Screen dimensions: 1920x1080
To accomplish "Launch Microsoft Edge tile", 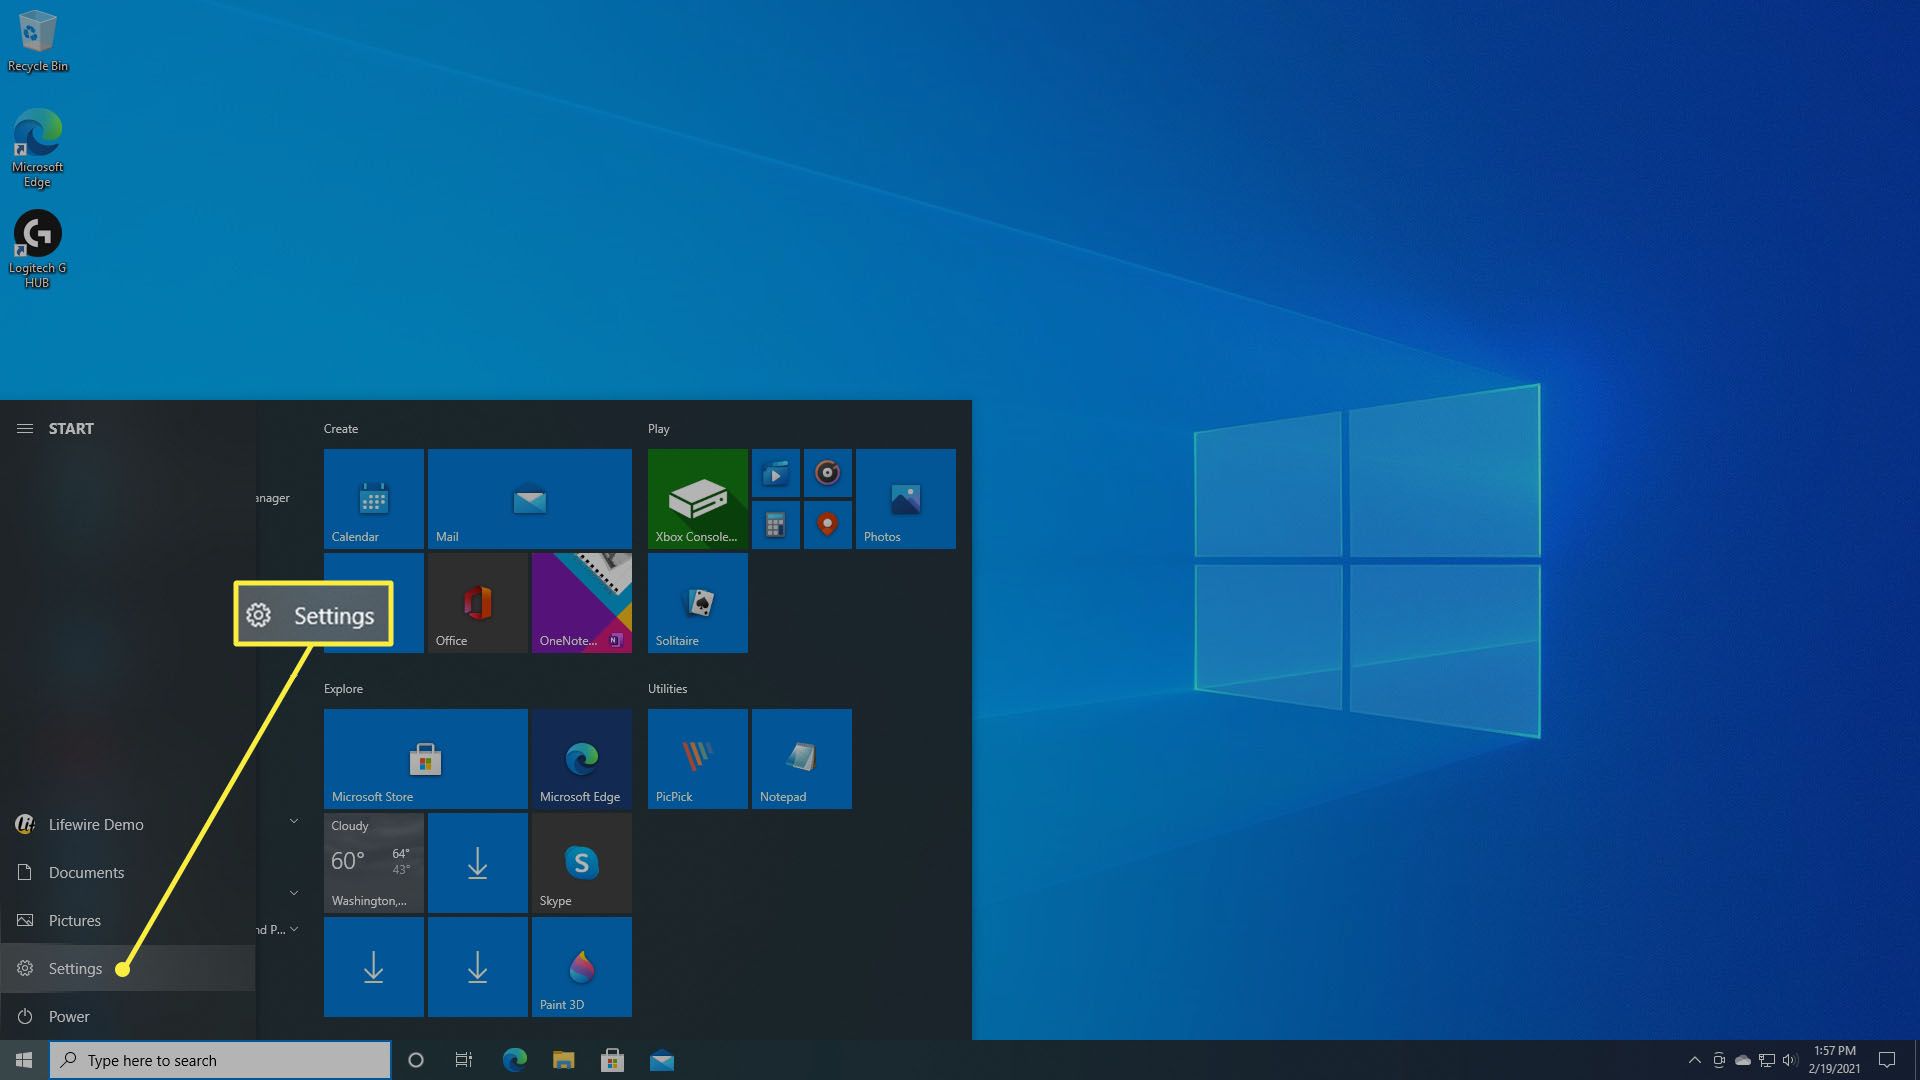I will coord(580,758).
